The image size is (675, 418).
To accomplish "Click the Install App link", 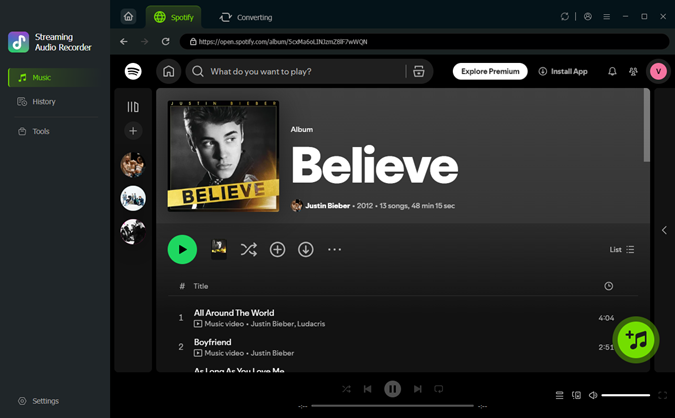I will [563, 71].
